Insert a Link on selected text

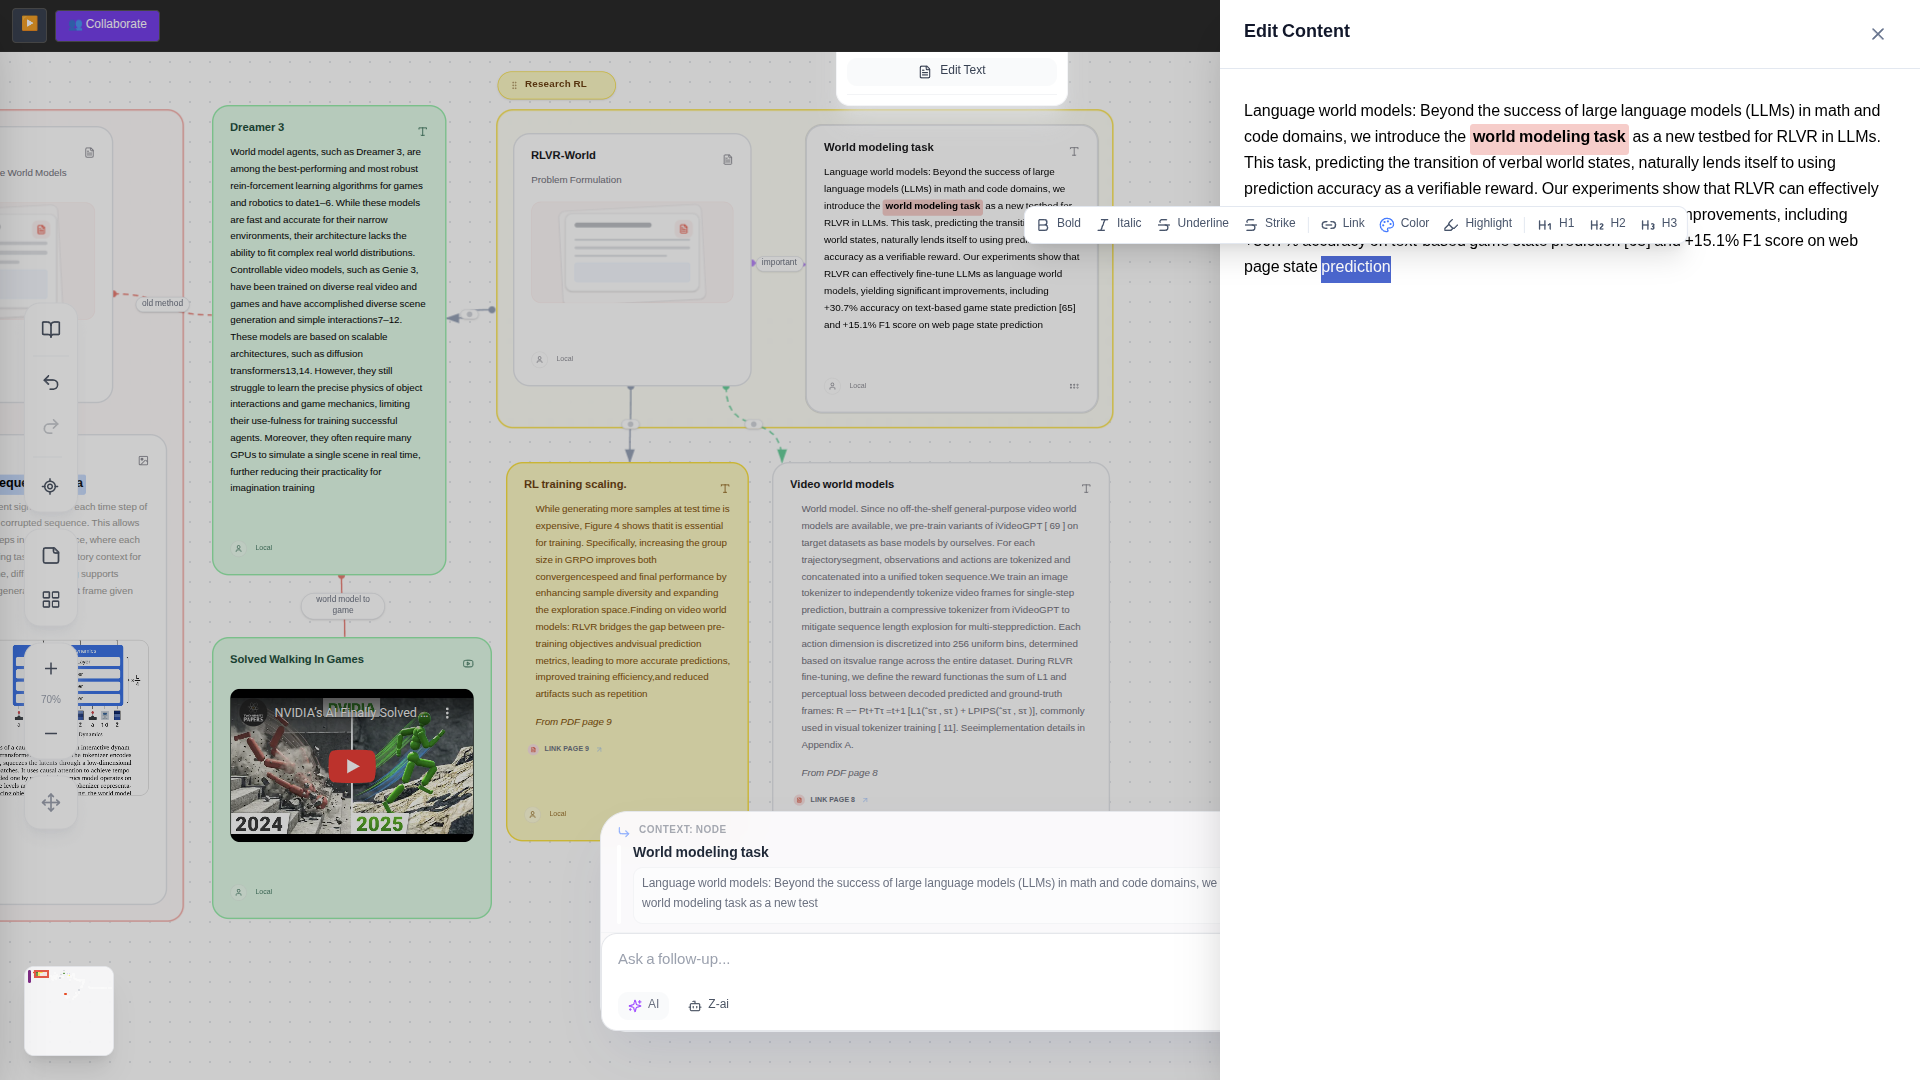coord(1342,224)
